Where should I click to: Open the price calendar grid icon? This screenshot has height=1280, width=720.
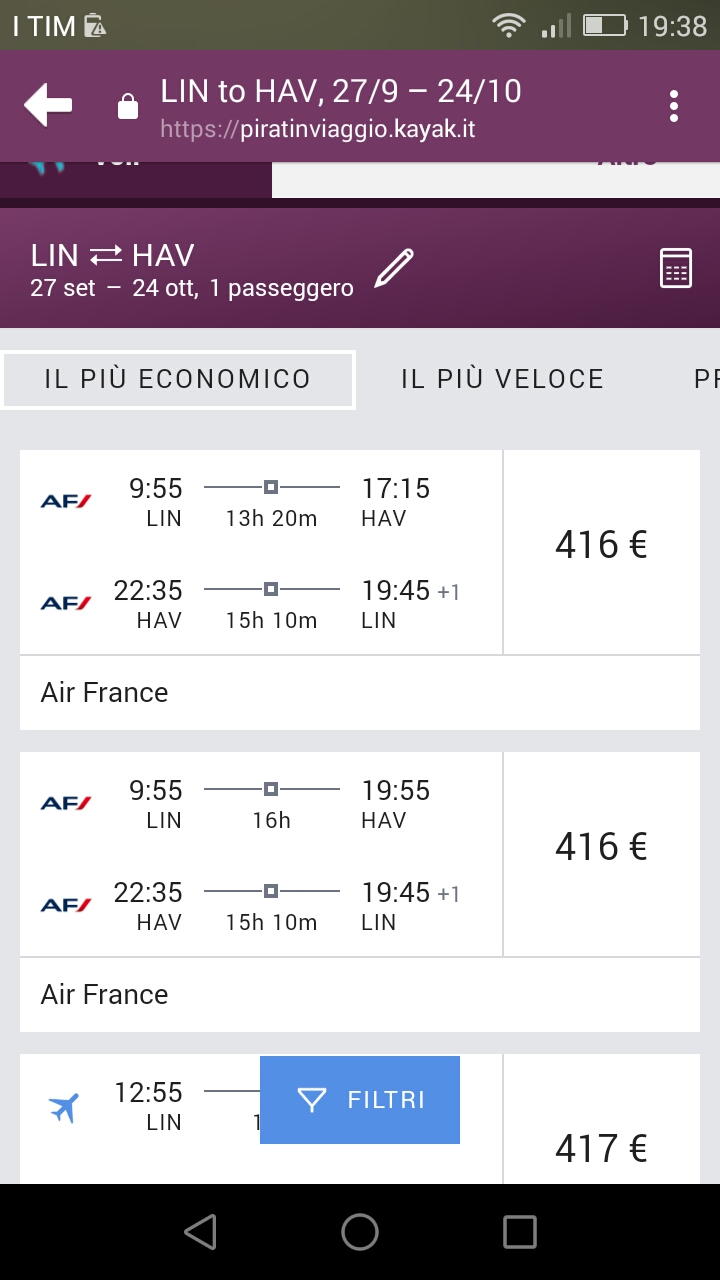coord(676,269)
